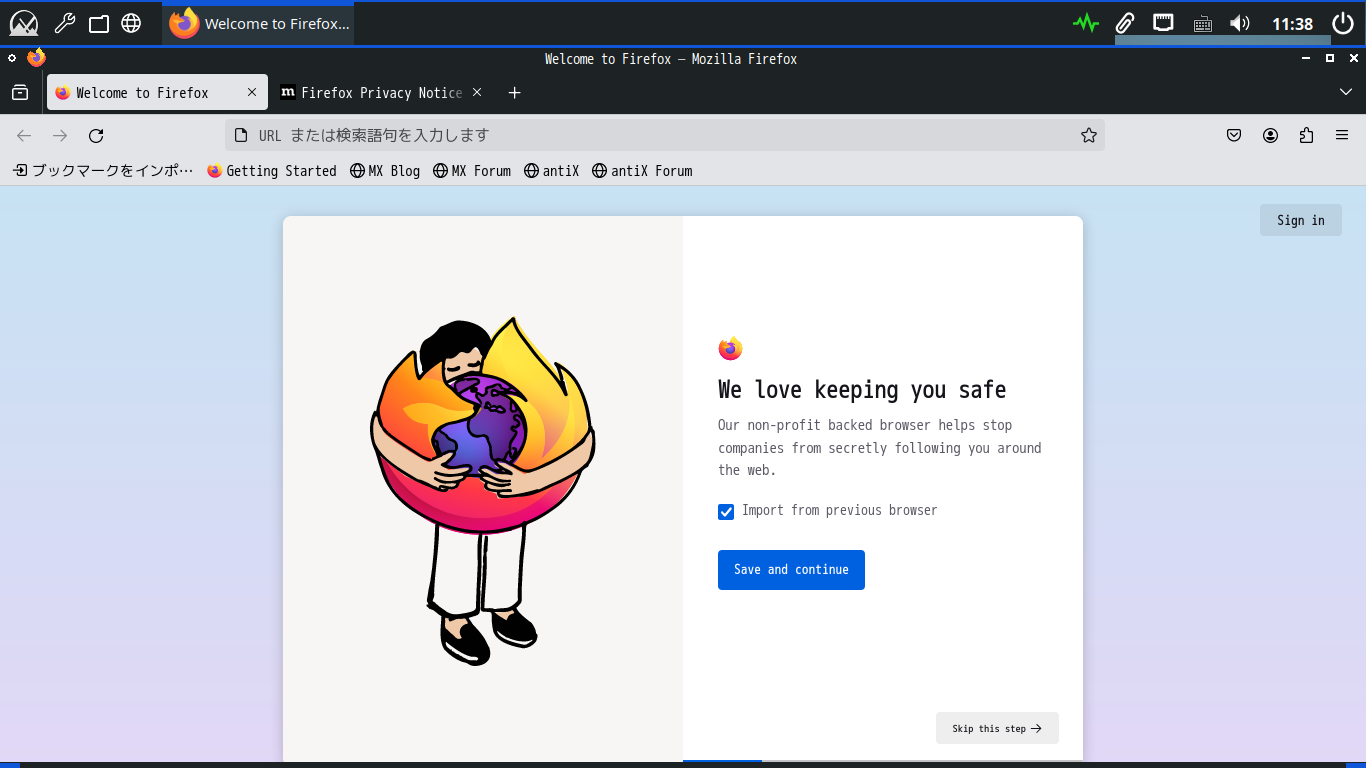Click the import bookmarks toolbar item
The height and width of the screenshot is (768, 1366).
103,171
